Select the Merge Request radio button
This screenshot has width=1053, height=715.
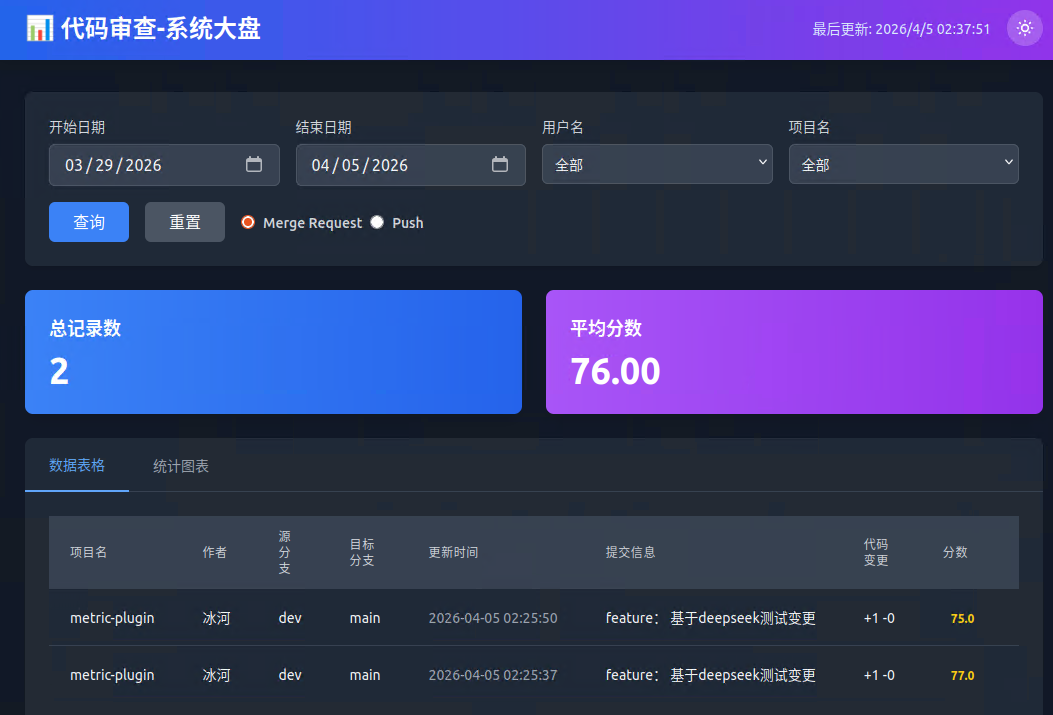point(248,222)
